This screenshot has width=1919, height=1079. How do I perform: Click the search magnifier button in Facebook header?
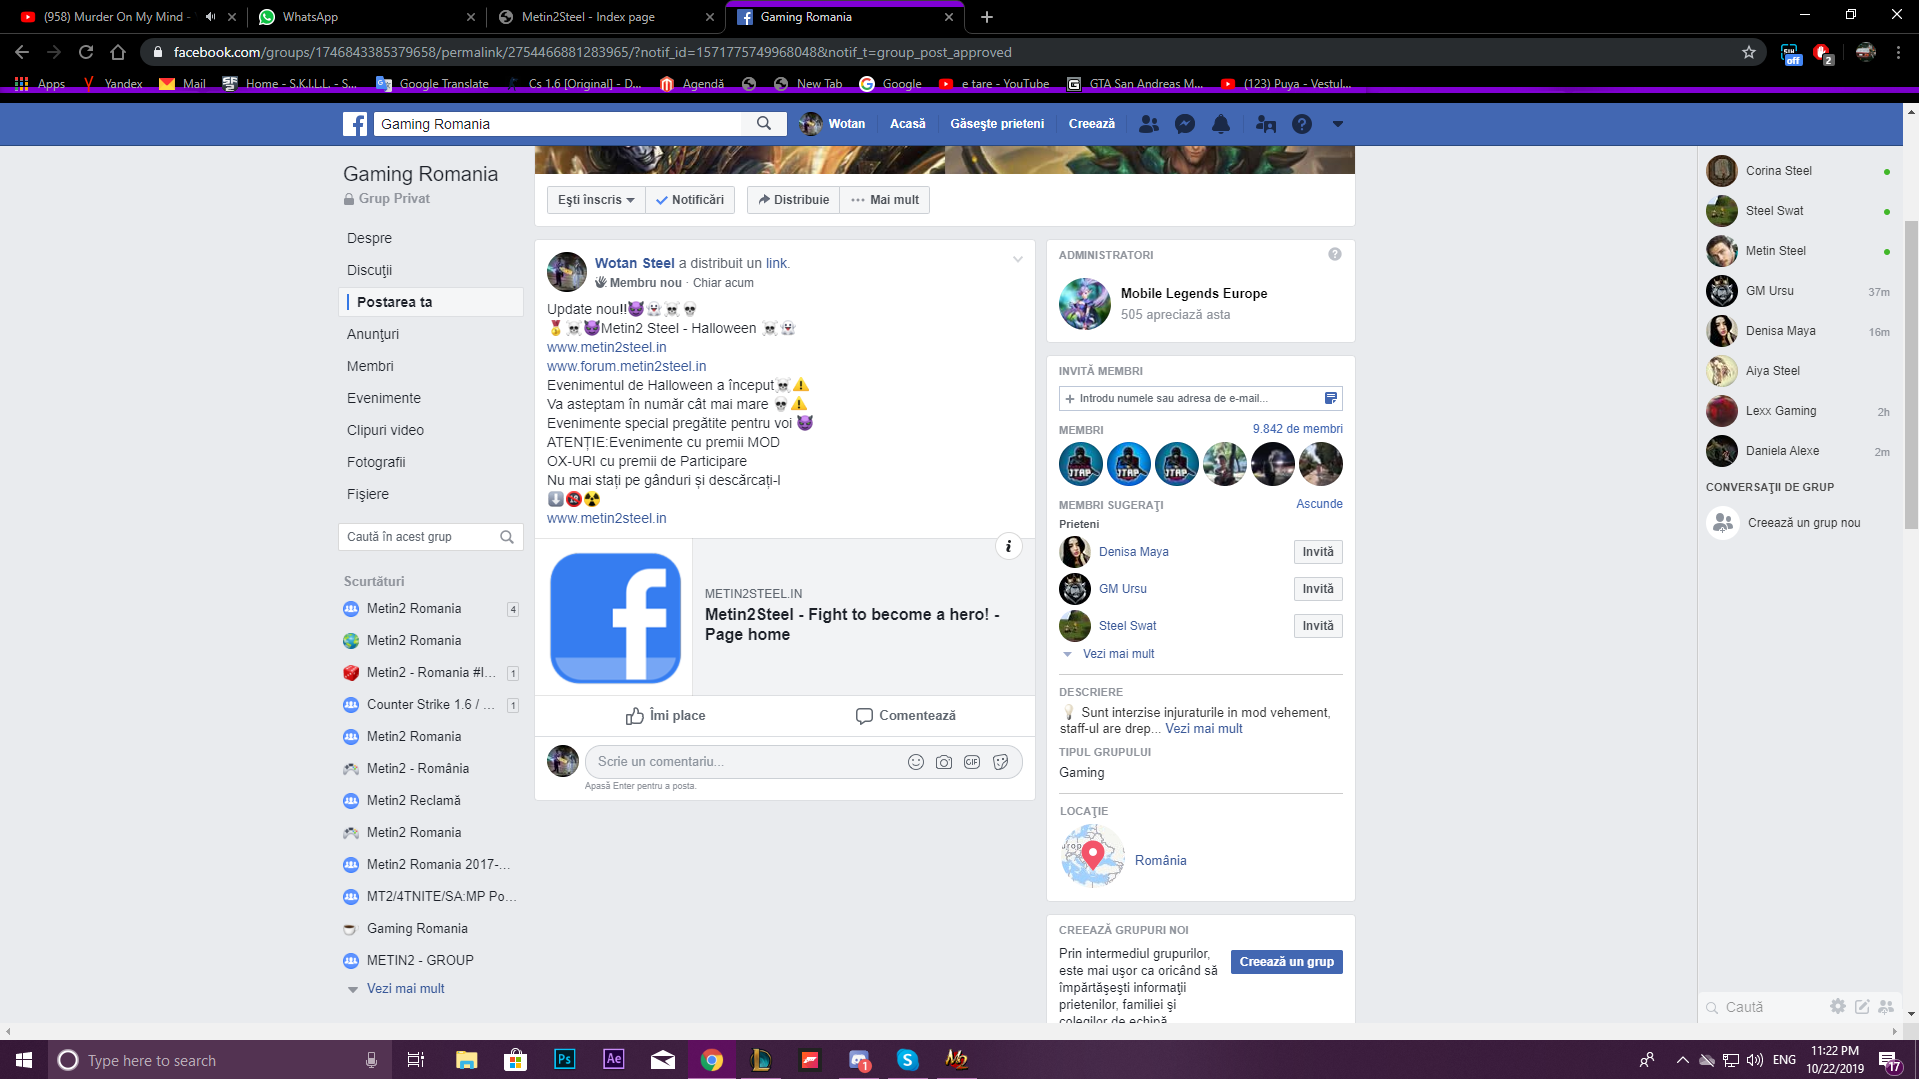point(764,124)
